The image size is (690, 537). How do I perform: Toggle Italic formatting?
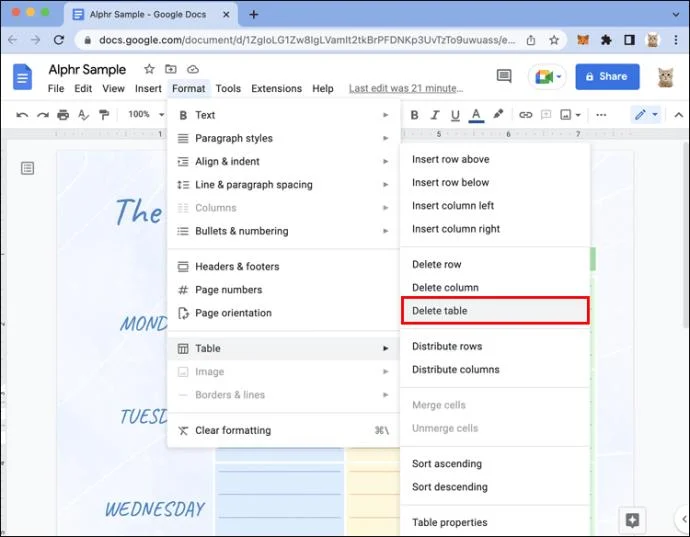click(x=435, y=115)
